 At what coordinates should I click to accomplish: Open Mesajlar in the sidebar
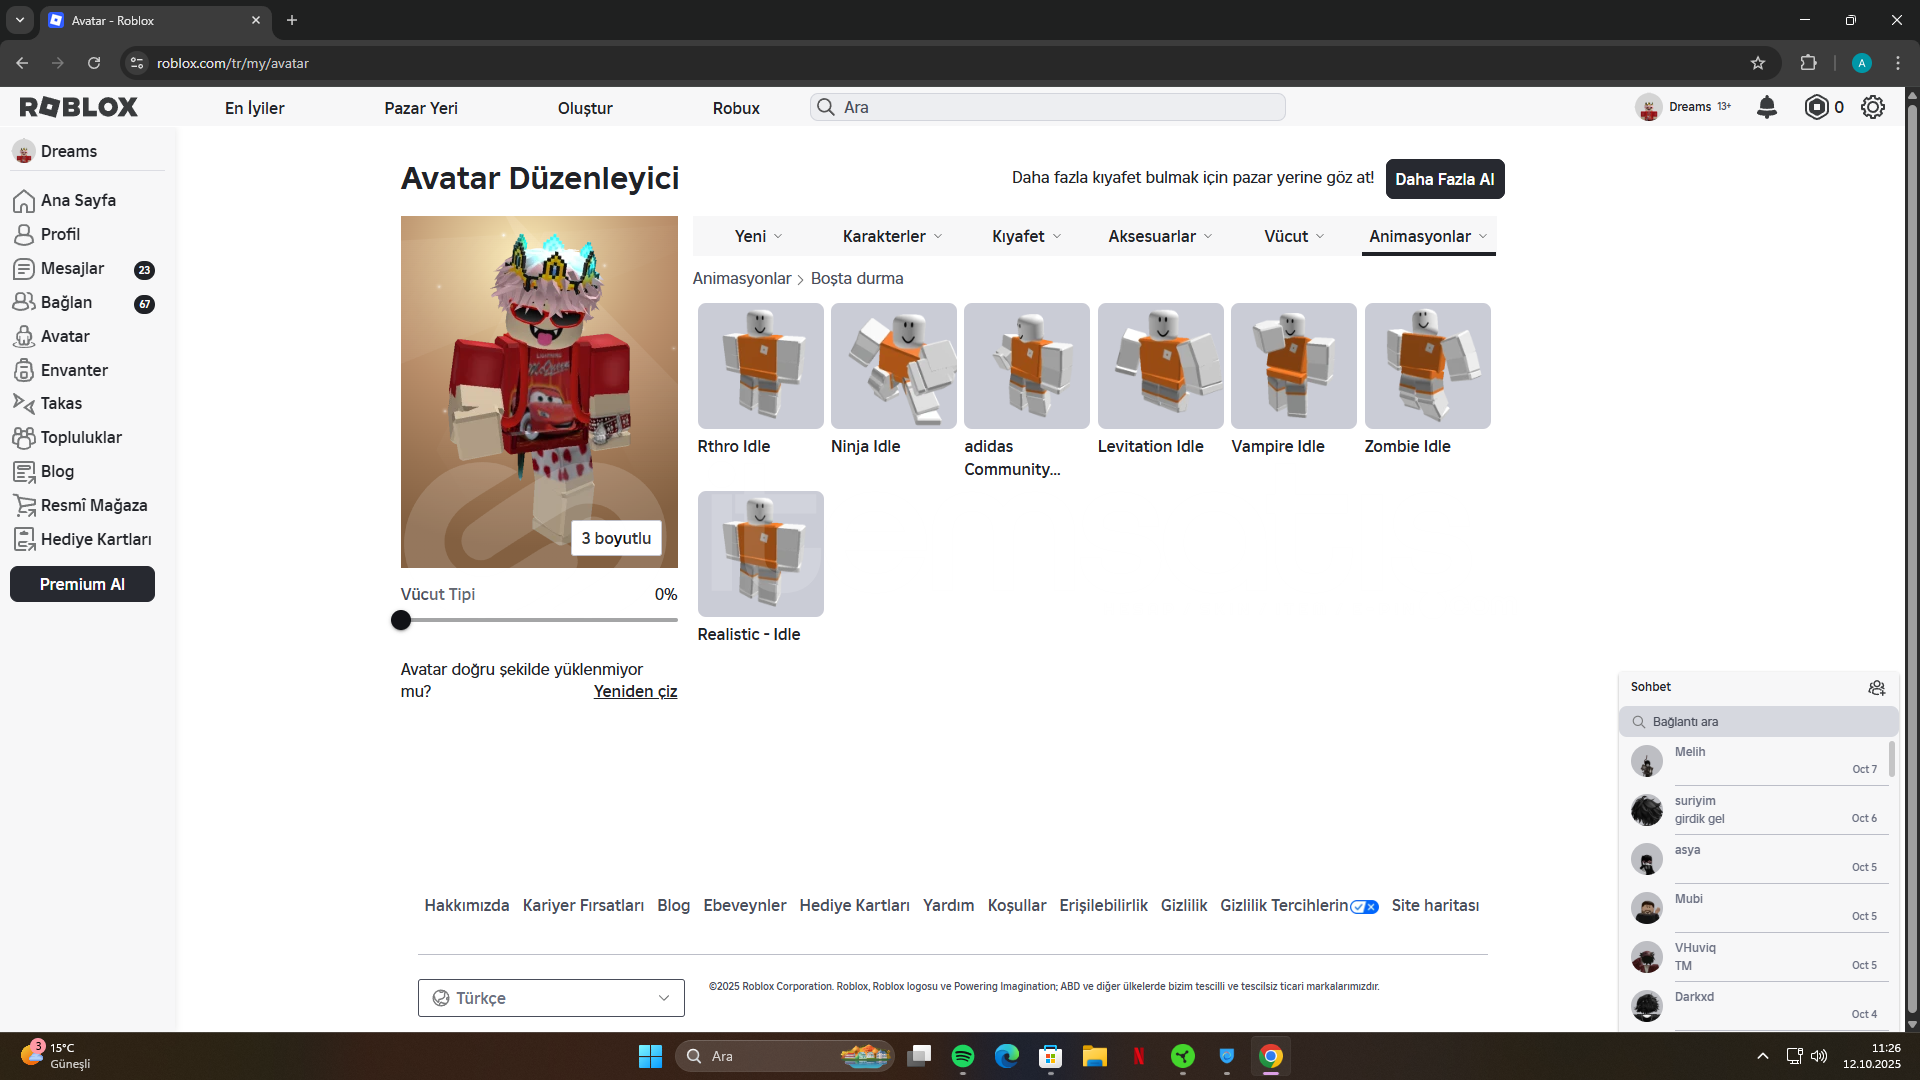tap(72, 268)
